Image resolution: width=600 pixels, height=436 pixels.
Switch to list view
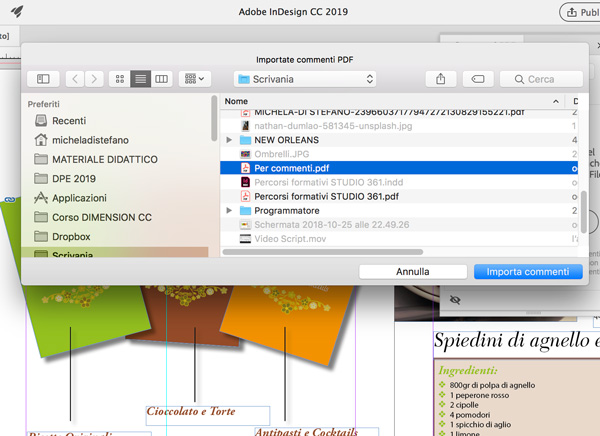140,79
